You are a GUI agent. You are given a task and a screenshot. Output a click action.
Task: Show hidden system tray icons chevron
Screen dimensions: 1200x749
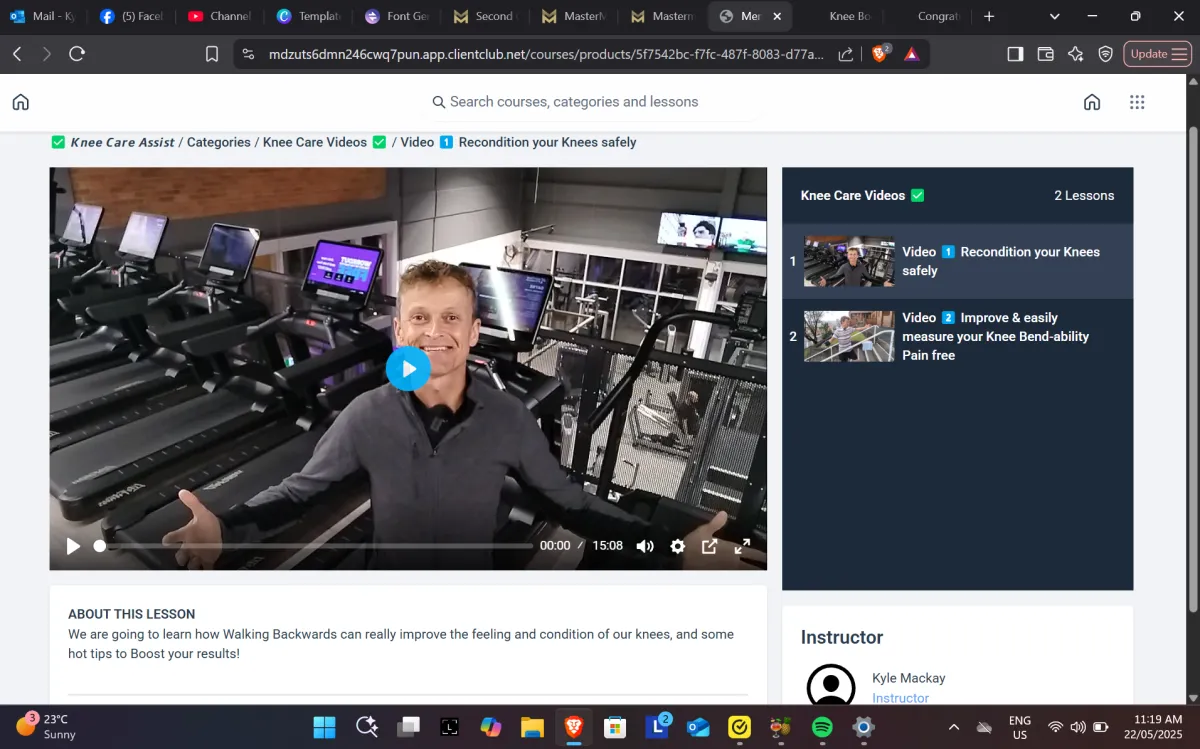[953, 727]
